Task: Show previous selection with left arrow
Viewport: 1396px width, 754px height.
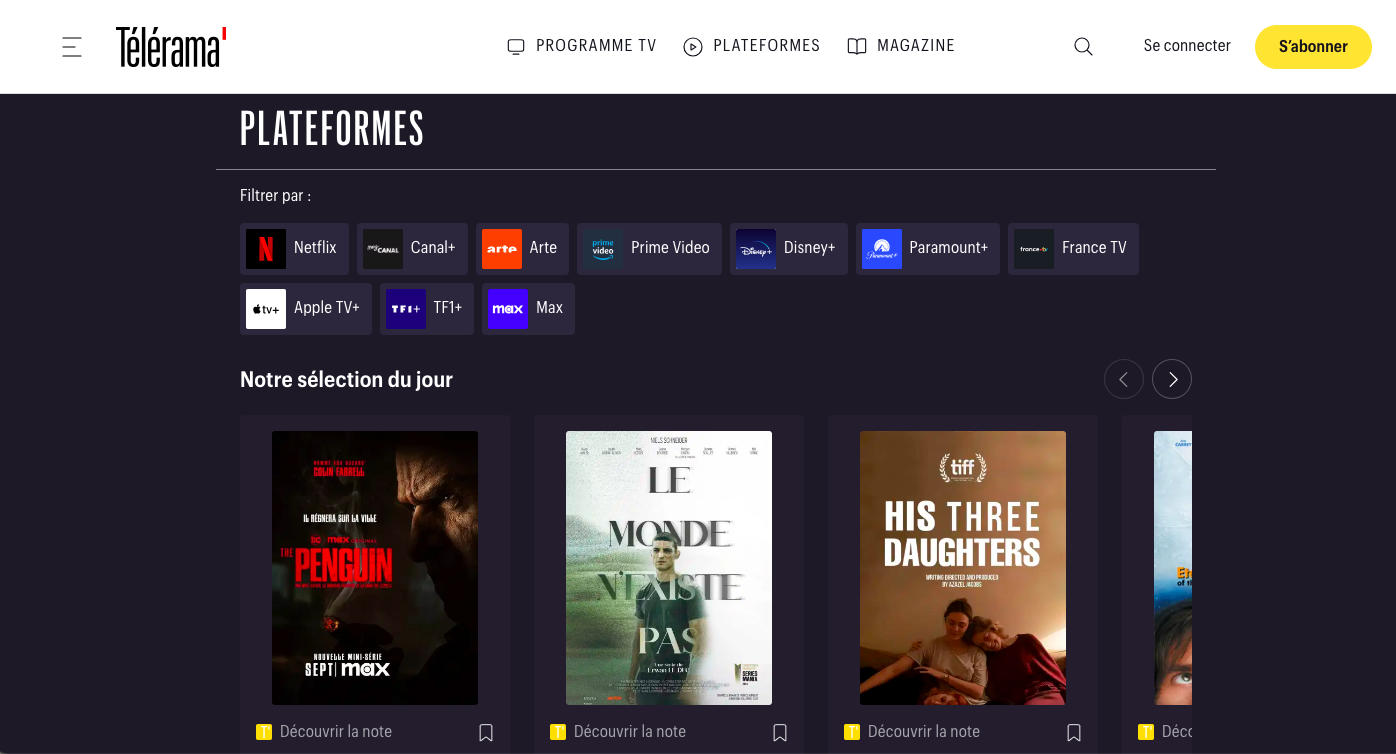Action: click(x=1123, y=379)
